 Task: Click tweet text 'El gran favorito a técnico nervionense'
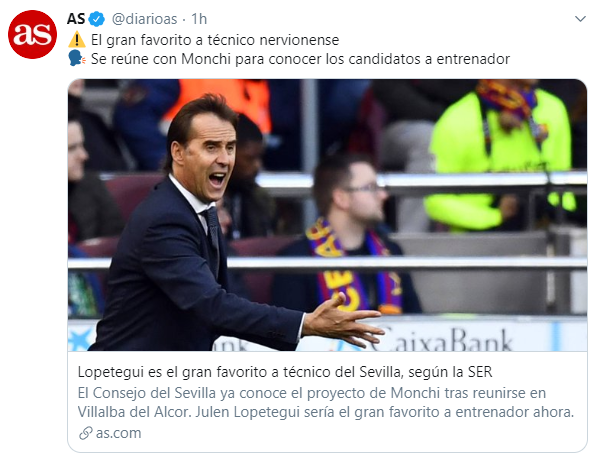point(215,40)
